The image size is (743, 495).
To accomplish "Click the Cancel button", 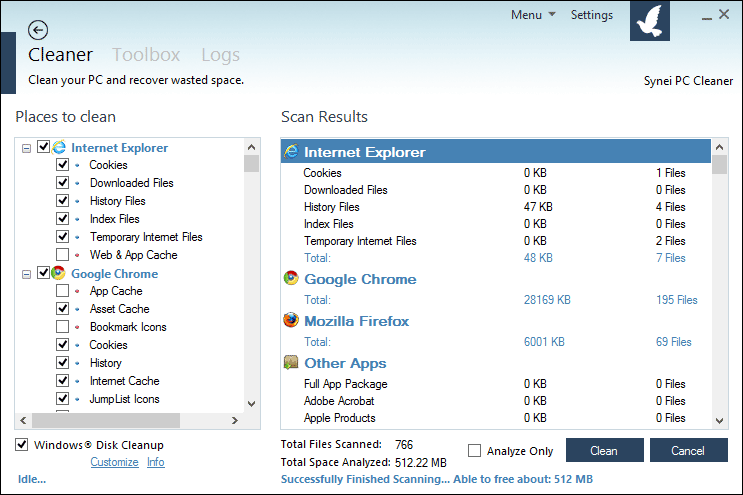I will 689,450.
